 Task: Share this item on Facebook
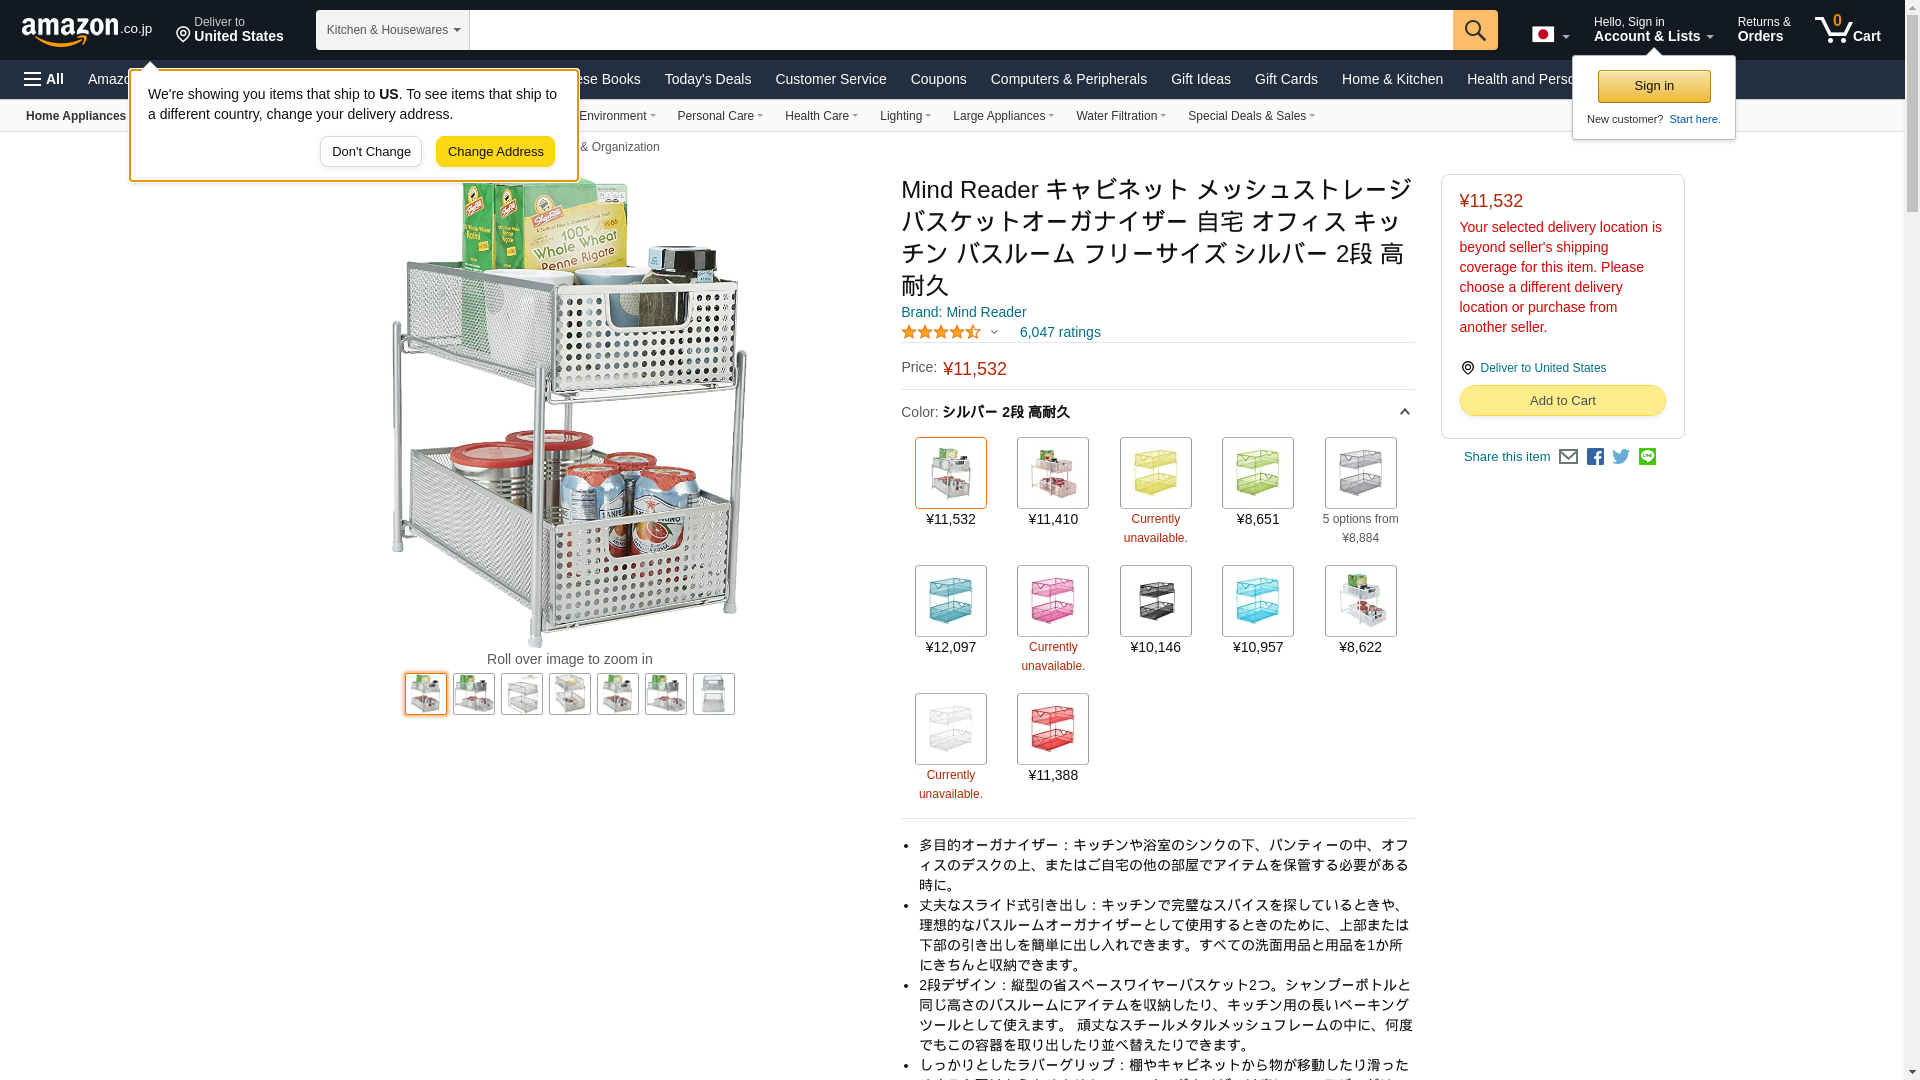point(1595,457)
